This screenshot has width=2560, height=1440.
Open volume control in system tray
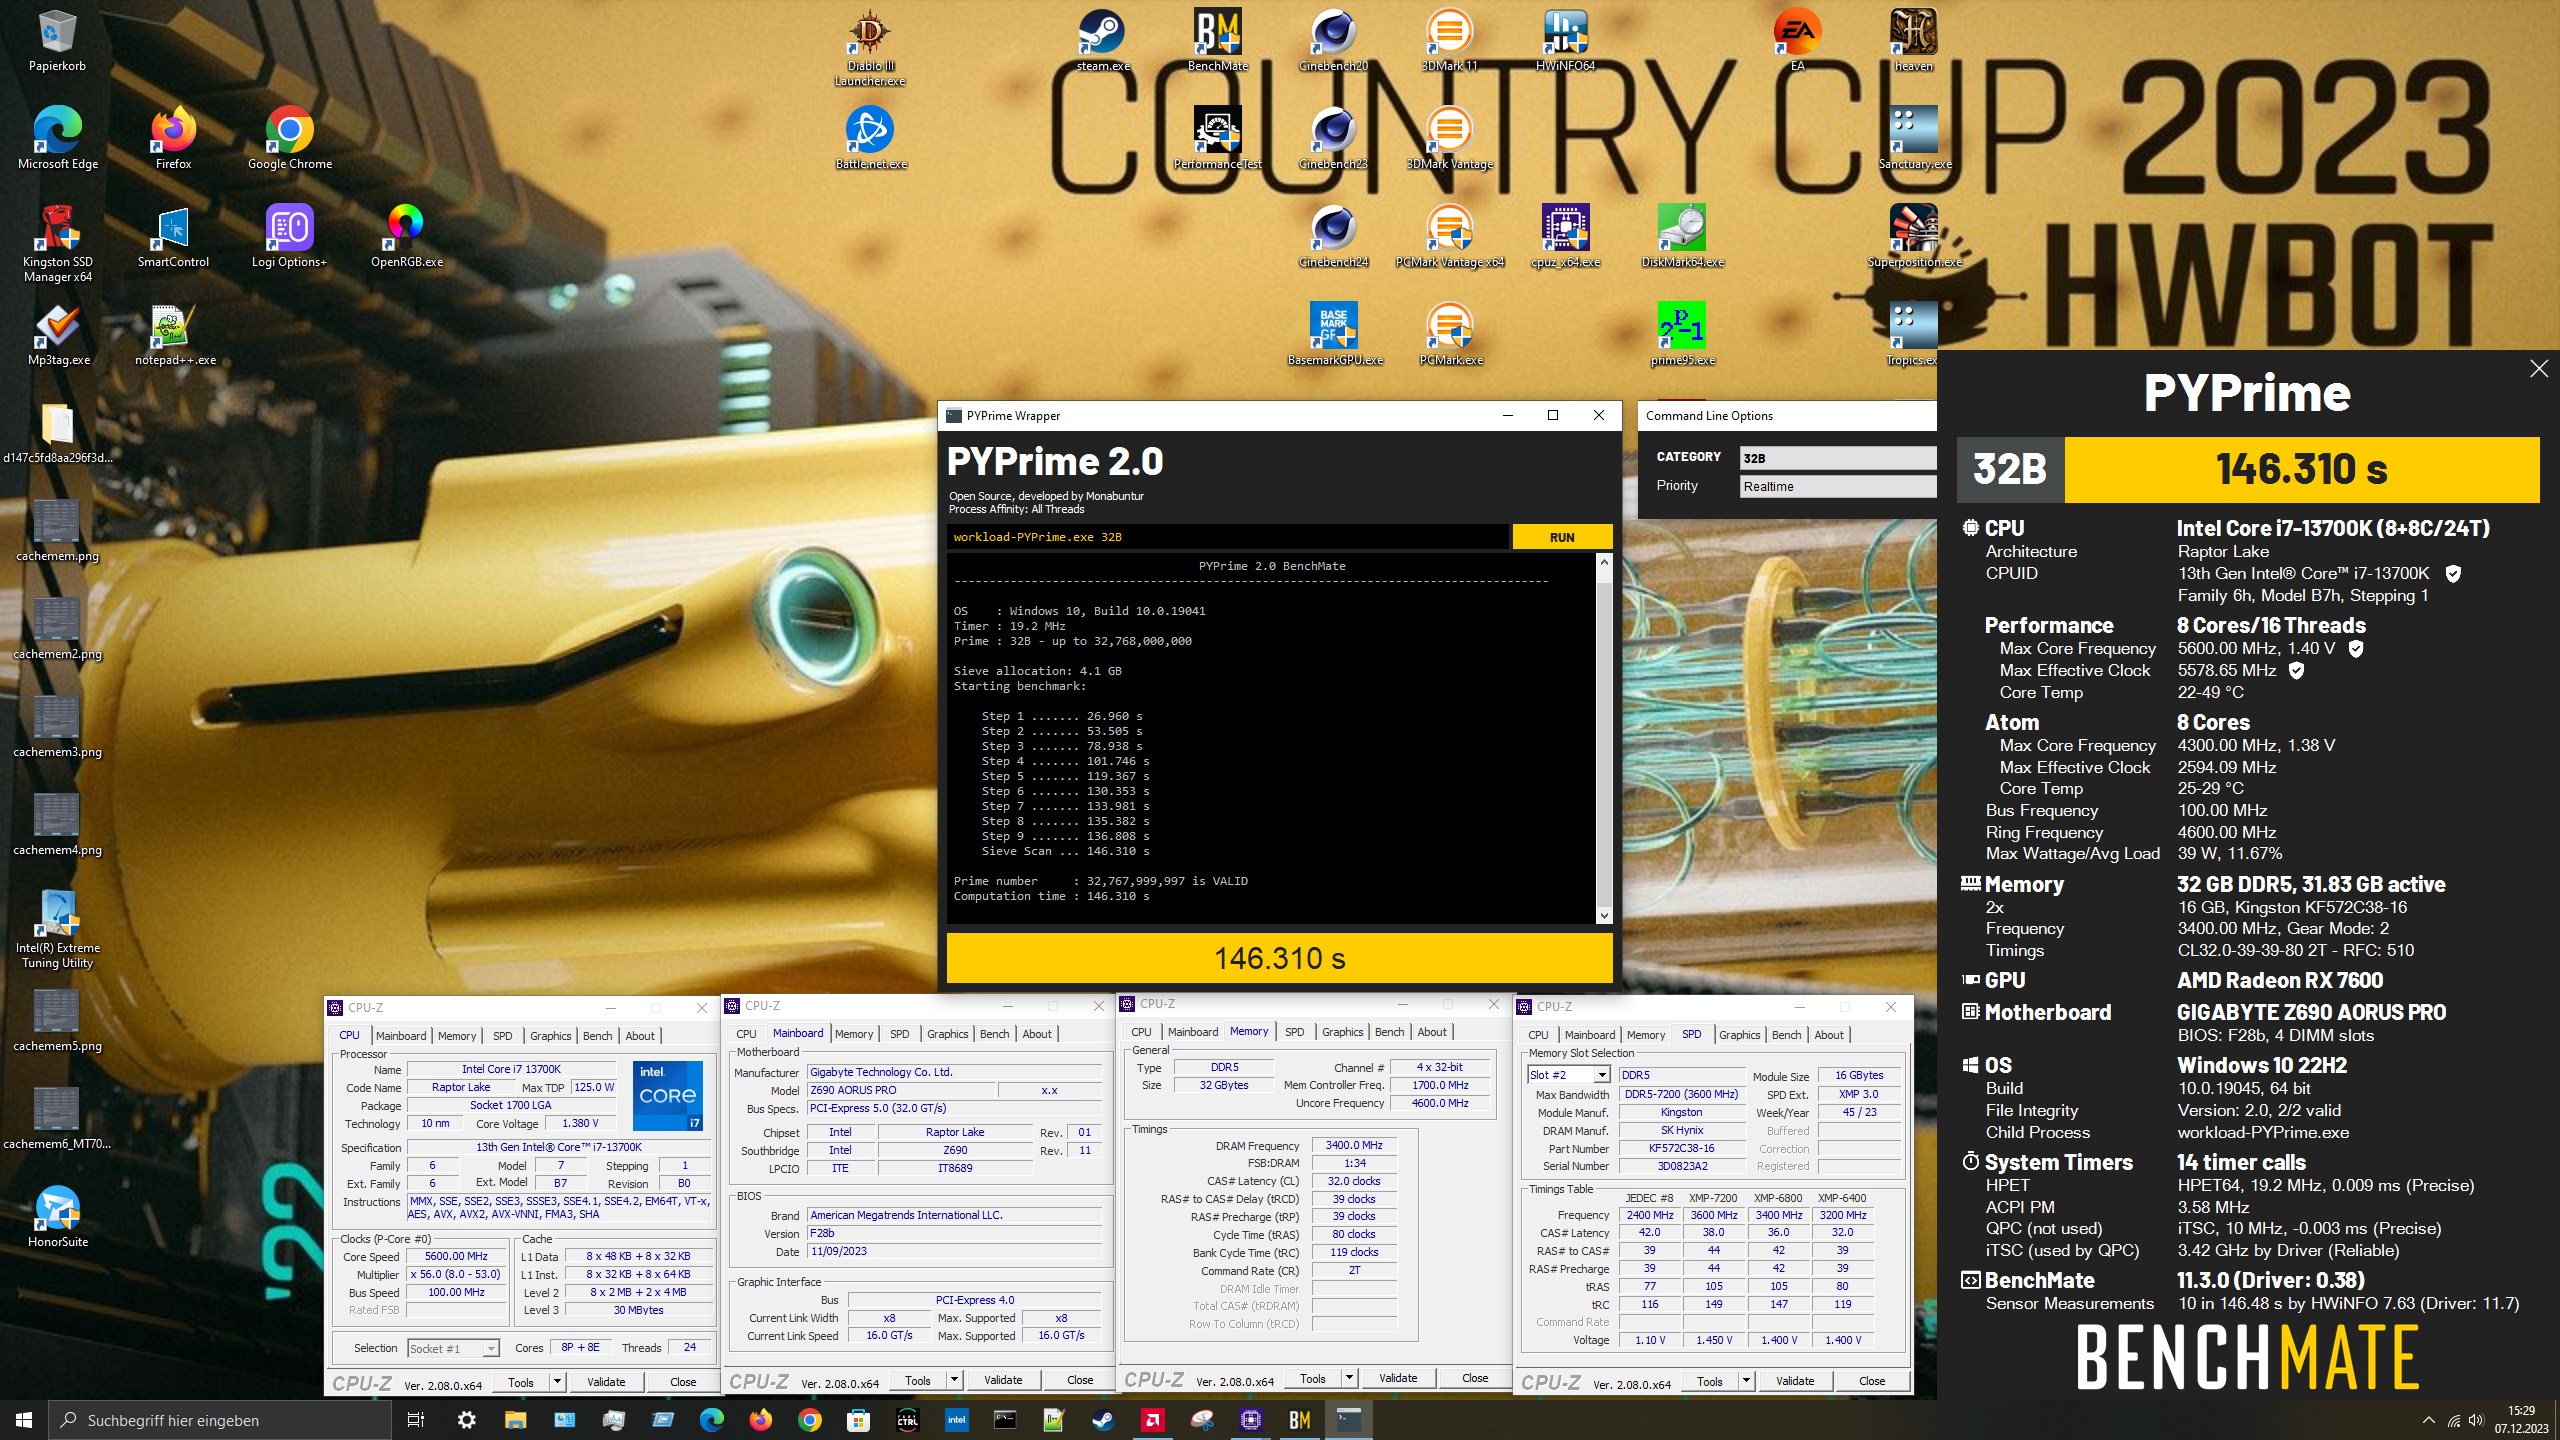(2476, 1420)
